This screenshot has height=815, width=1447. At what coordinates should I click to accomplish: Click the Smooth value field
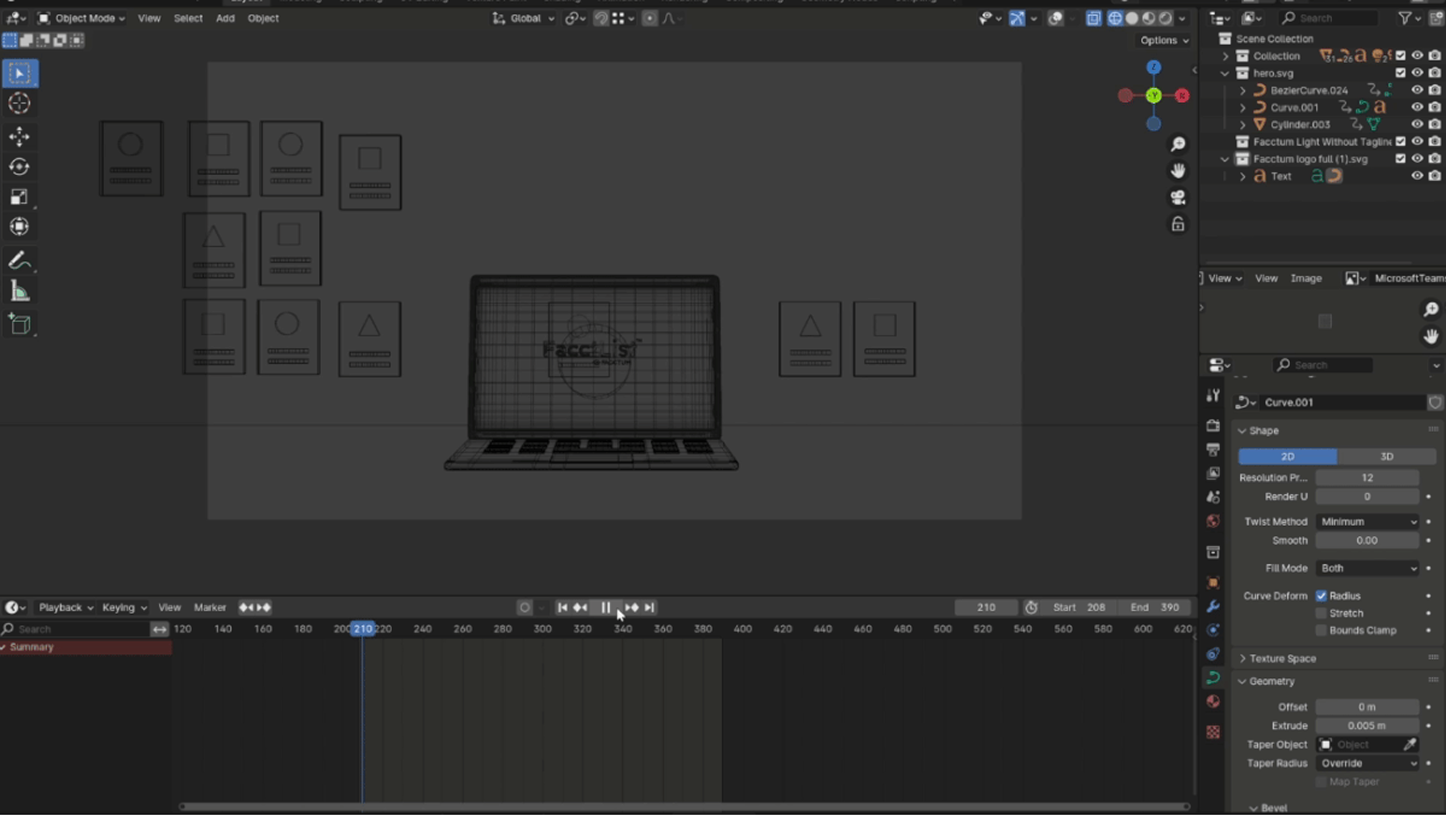pyautogui.click(x=1367, y=540)
